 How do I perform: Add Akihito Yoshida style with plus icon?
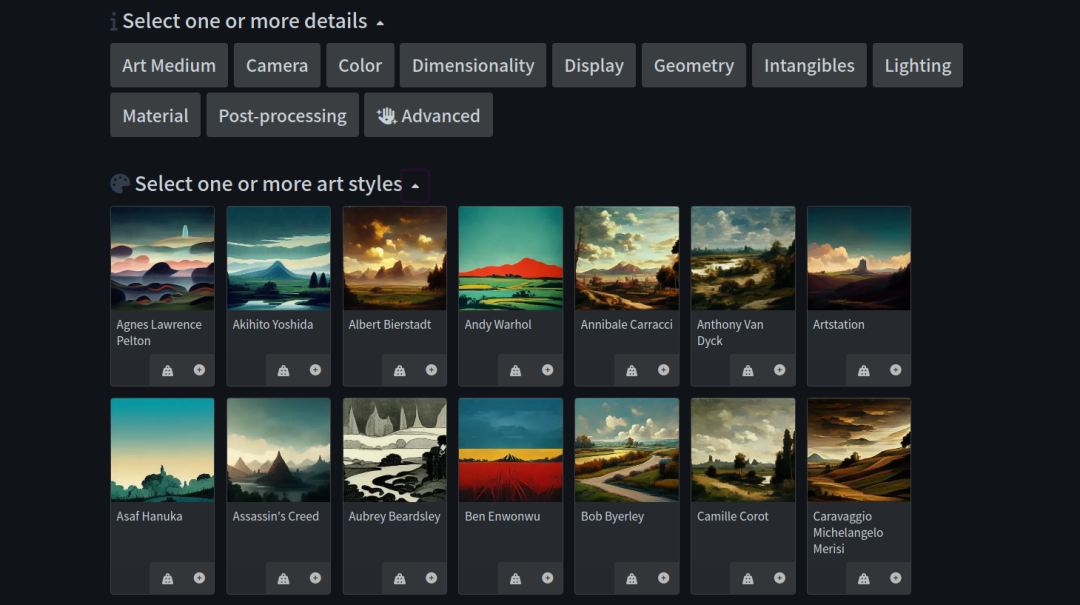(x=315, y=370)
